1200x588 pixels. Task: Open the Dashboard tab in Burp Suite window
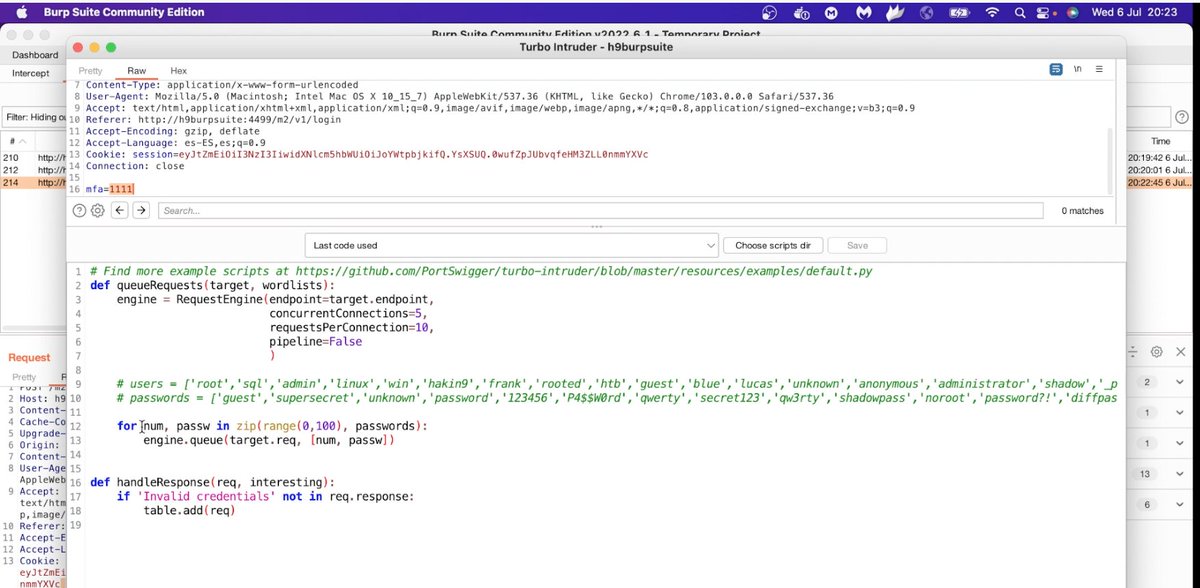[35, 55]
